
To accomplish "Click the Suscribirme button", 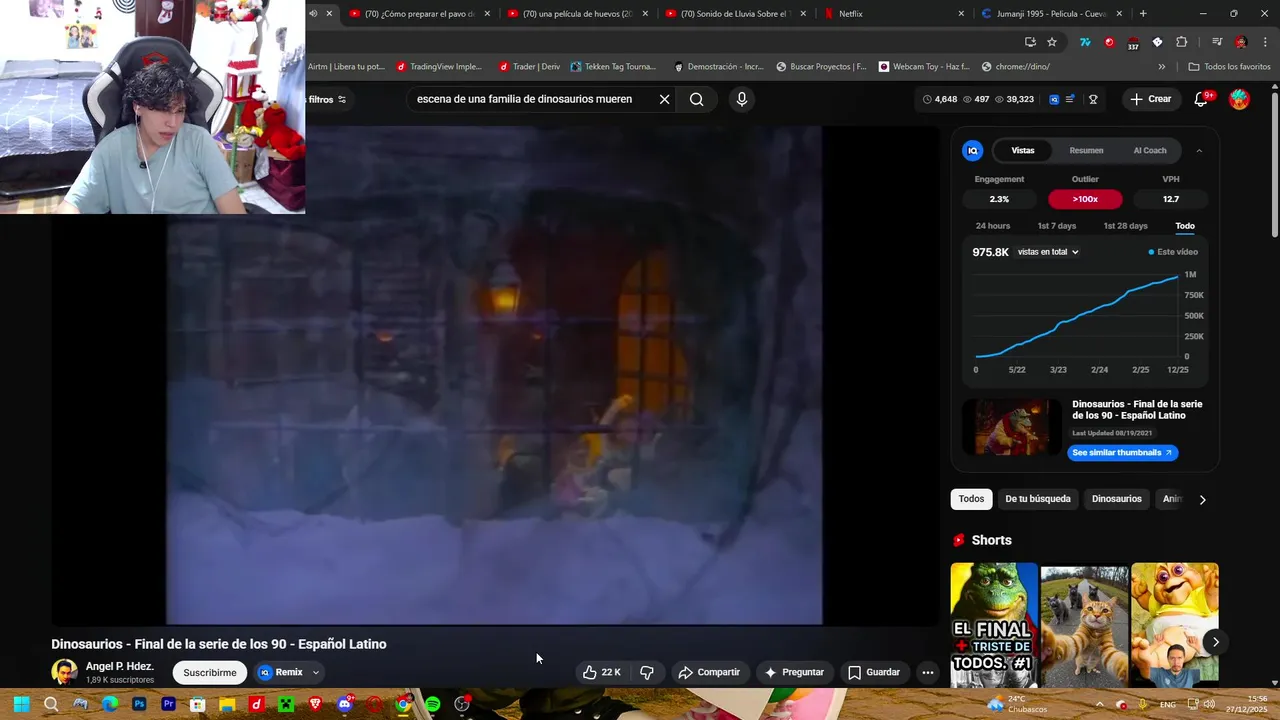I will click(x=210, y=672).
